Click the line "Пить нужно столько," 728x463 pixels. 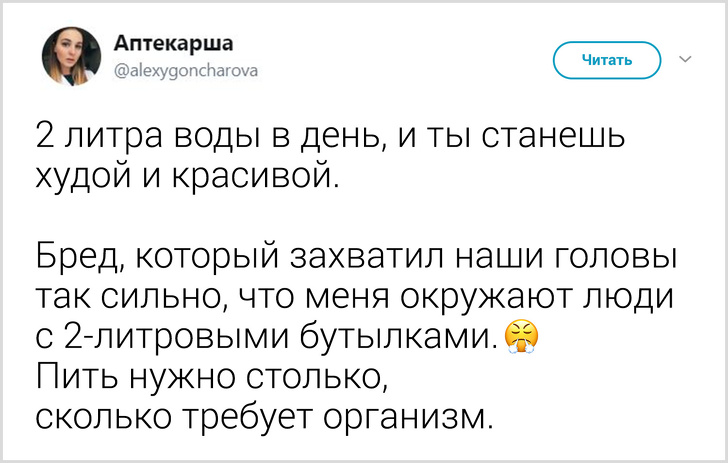pyautogui.click(x=210, y=379)
